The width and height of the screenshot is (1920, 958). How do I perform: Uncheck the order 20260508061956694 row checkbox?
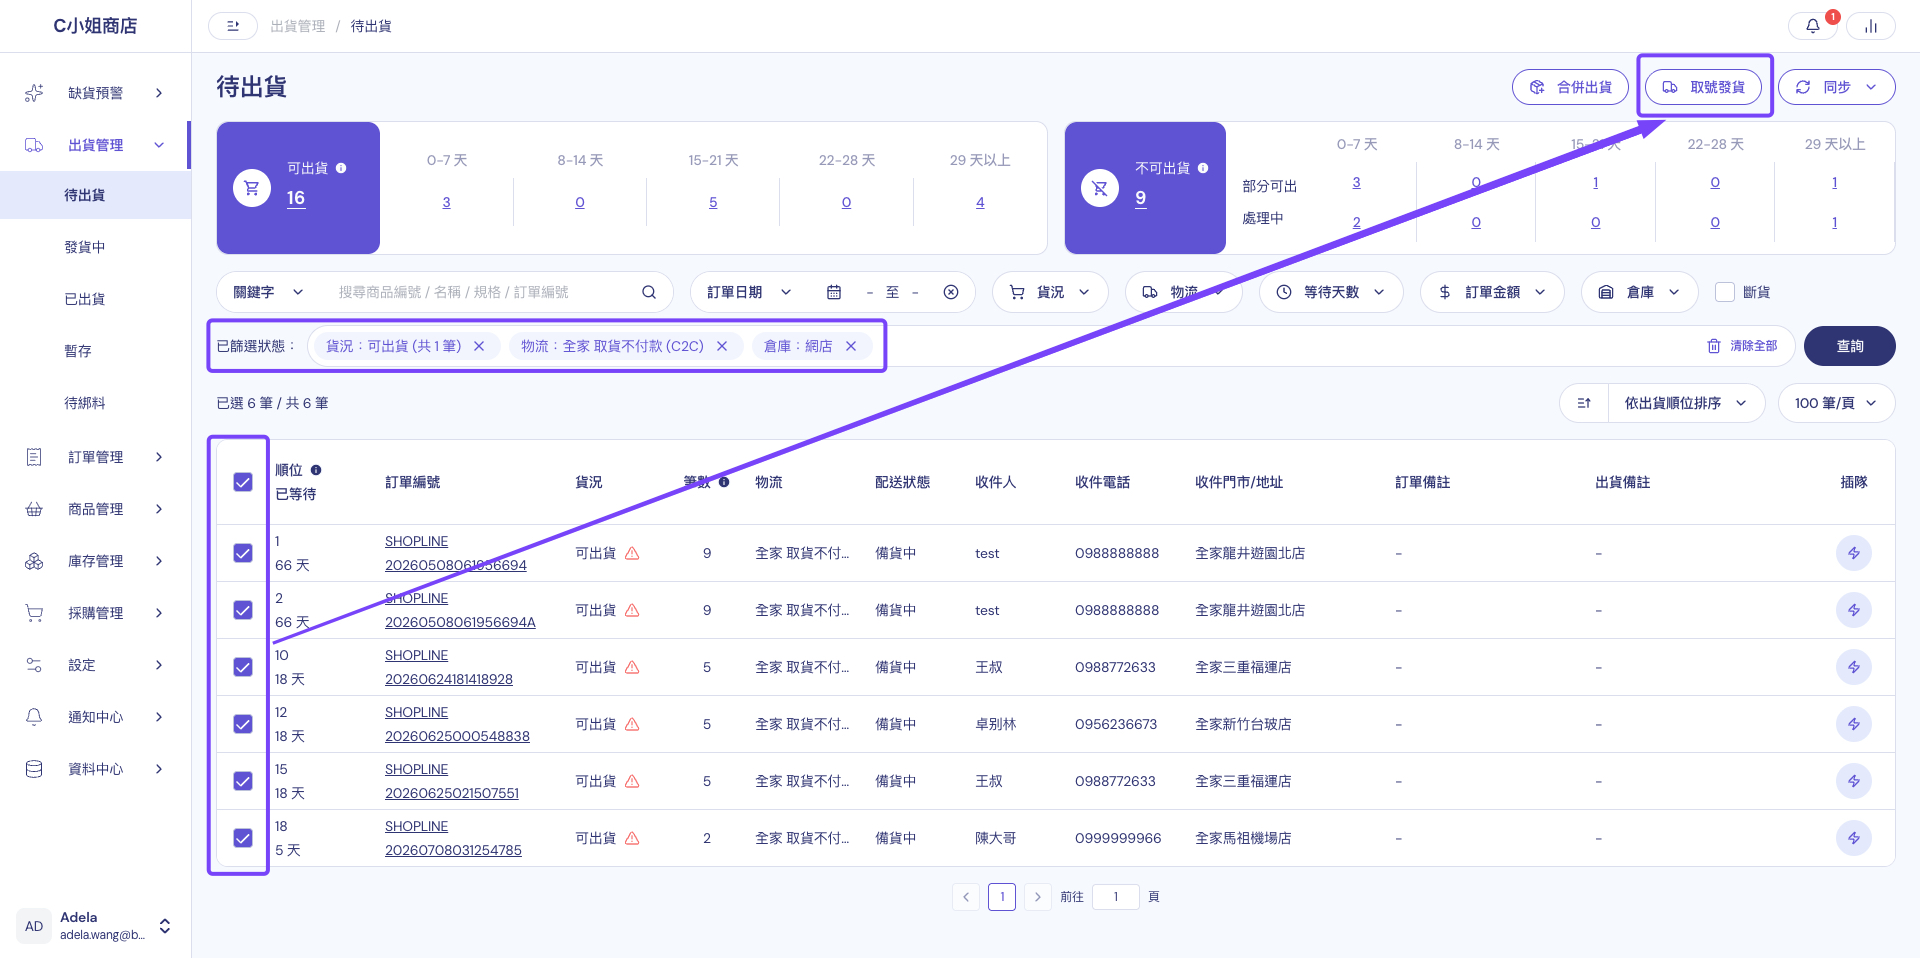point(243,553)
